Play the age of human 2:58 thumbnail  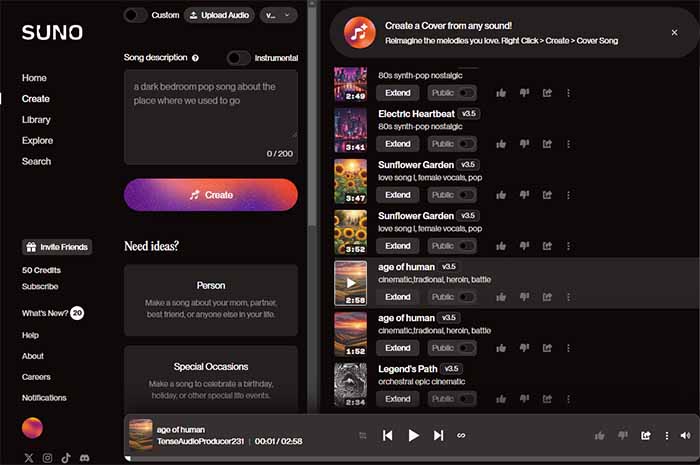coord(351,283)
